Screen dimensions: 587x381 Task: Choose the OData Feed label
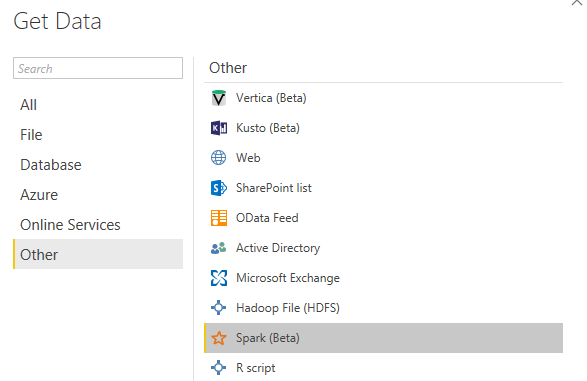click(x=267, y=218)
